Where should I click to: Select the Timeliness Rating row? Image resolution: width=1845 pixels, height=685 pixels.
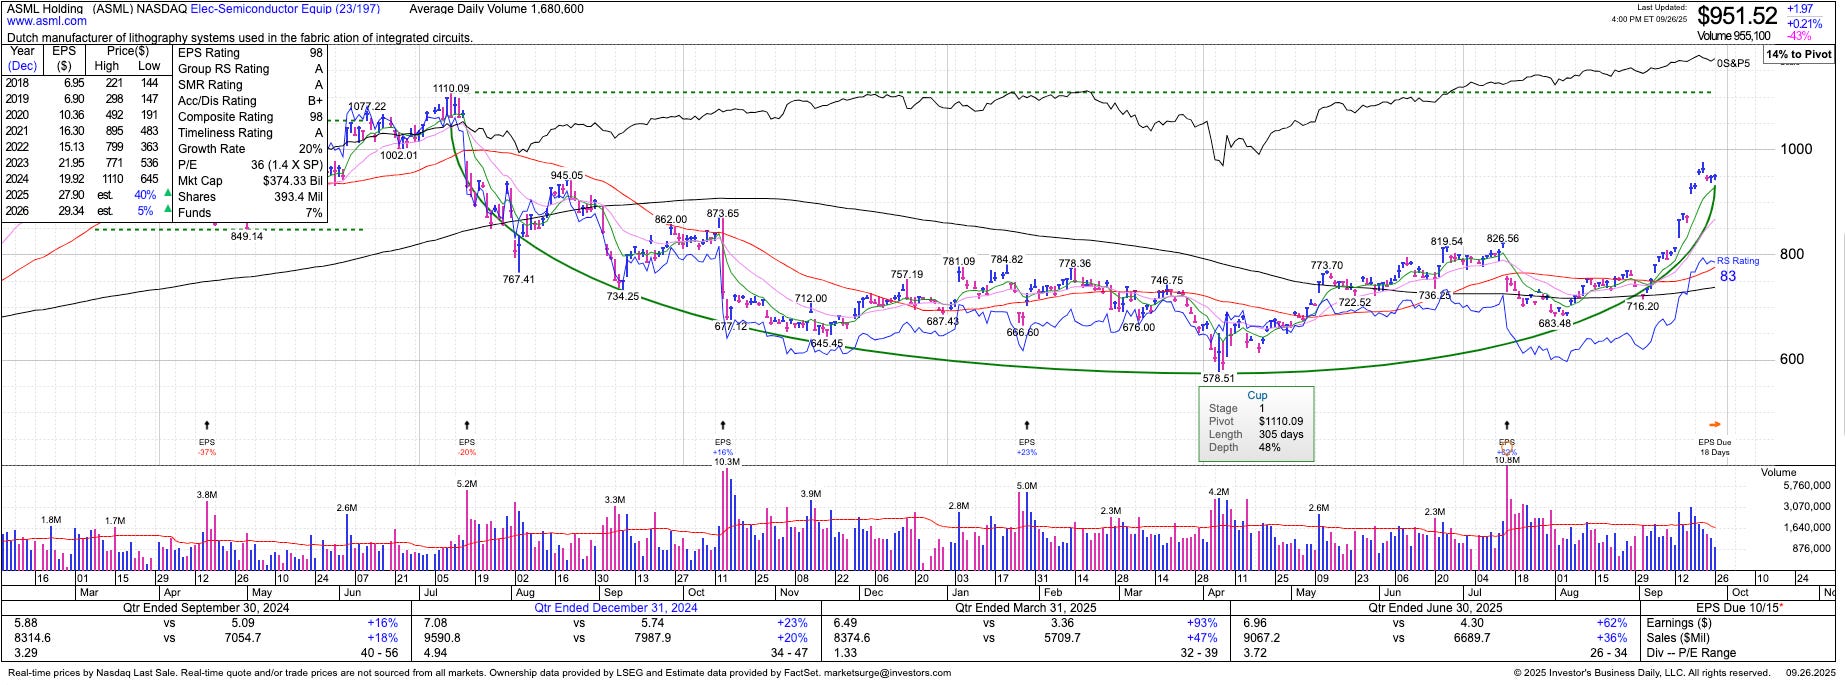250,133
